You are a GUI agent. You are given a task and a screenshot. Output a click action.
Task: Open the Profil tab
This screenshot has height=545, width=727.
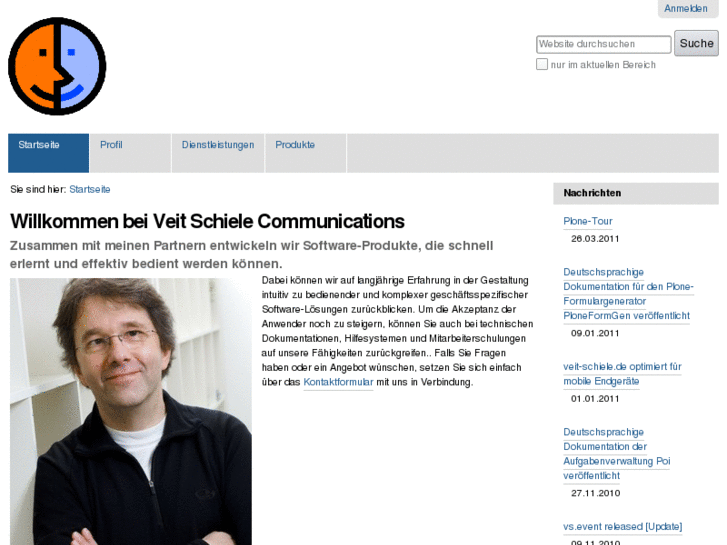point(130,153)
